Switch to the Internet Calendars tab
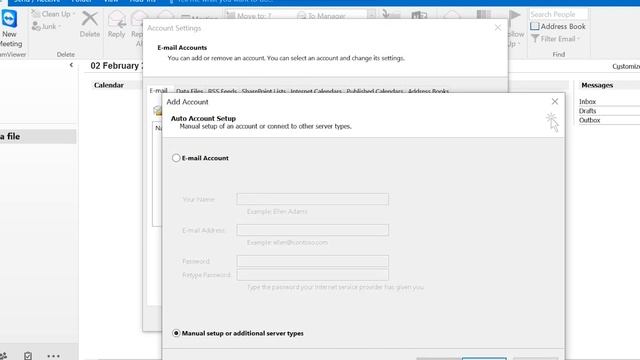The image size is (640, 360). tap(316, 91)
